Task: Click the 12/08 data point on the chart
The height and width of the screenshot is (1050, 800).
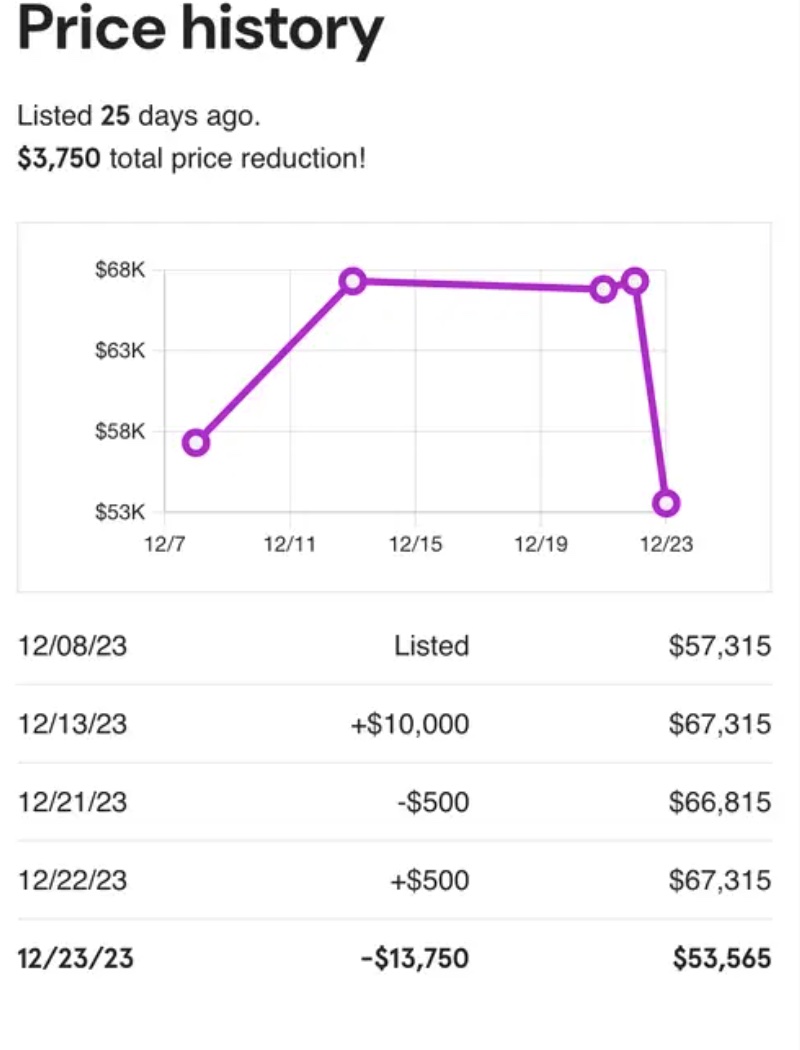Action: pos(196,442)
